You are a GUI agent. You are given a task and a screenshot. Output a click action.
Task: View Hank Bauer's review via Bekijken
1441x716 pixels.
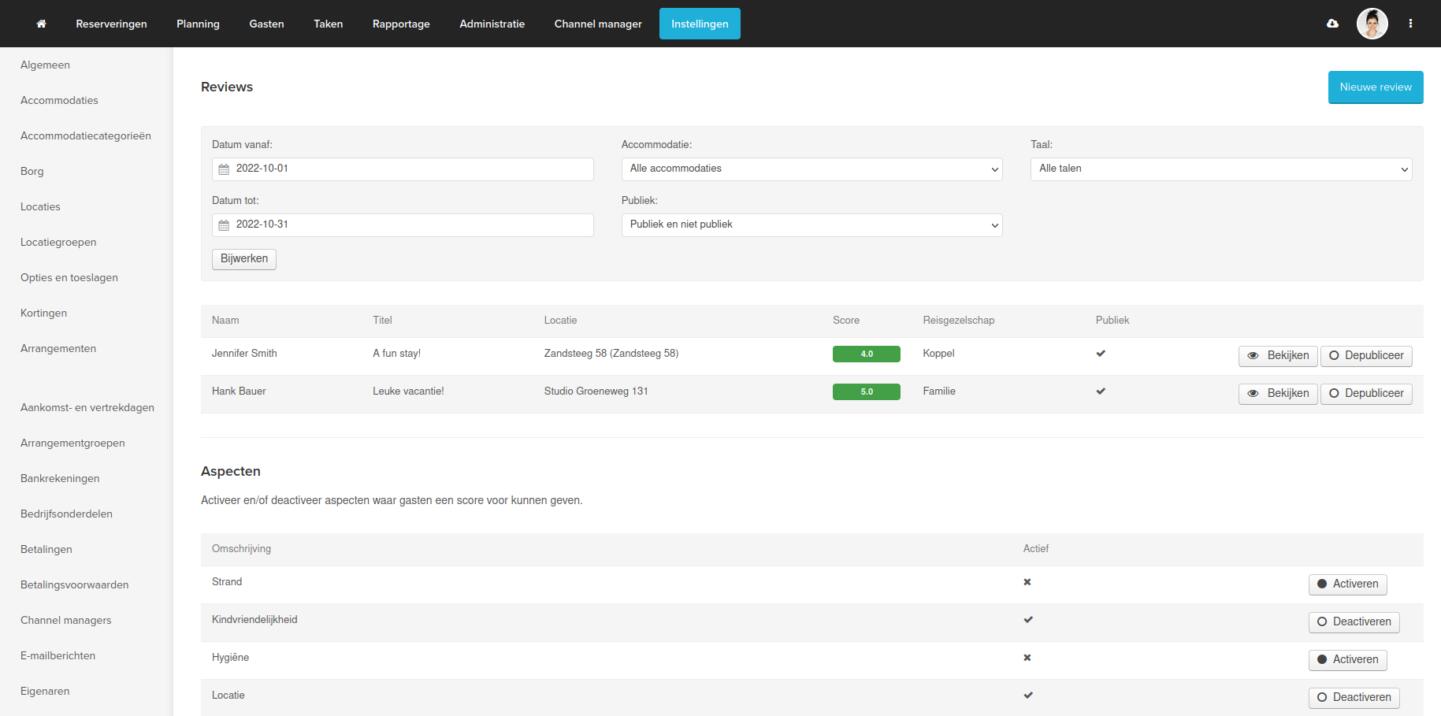pyautogui.click(x=1277, y=394)
